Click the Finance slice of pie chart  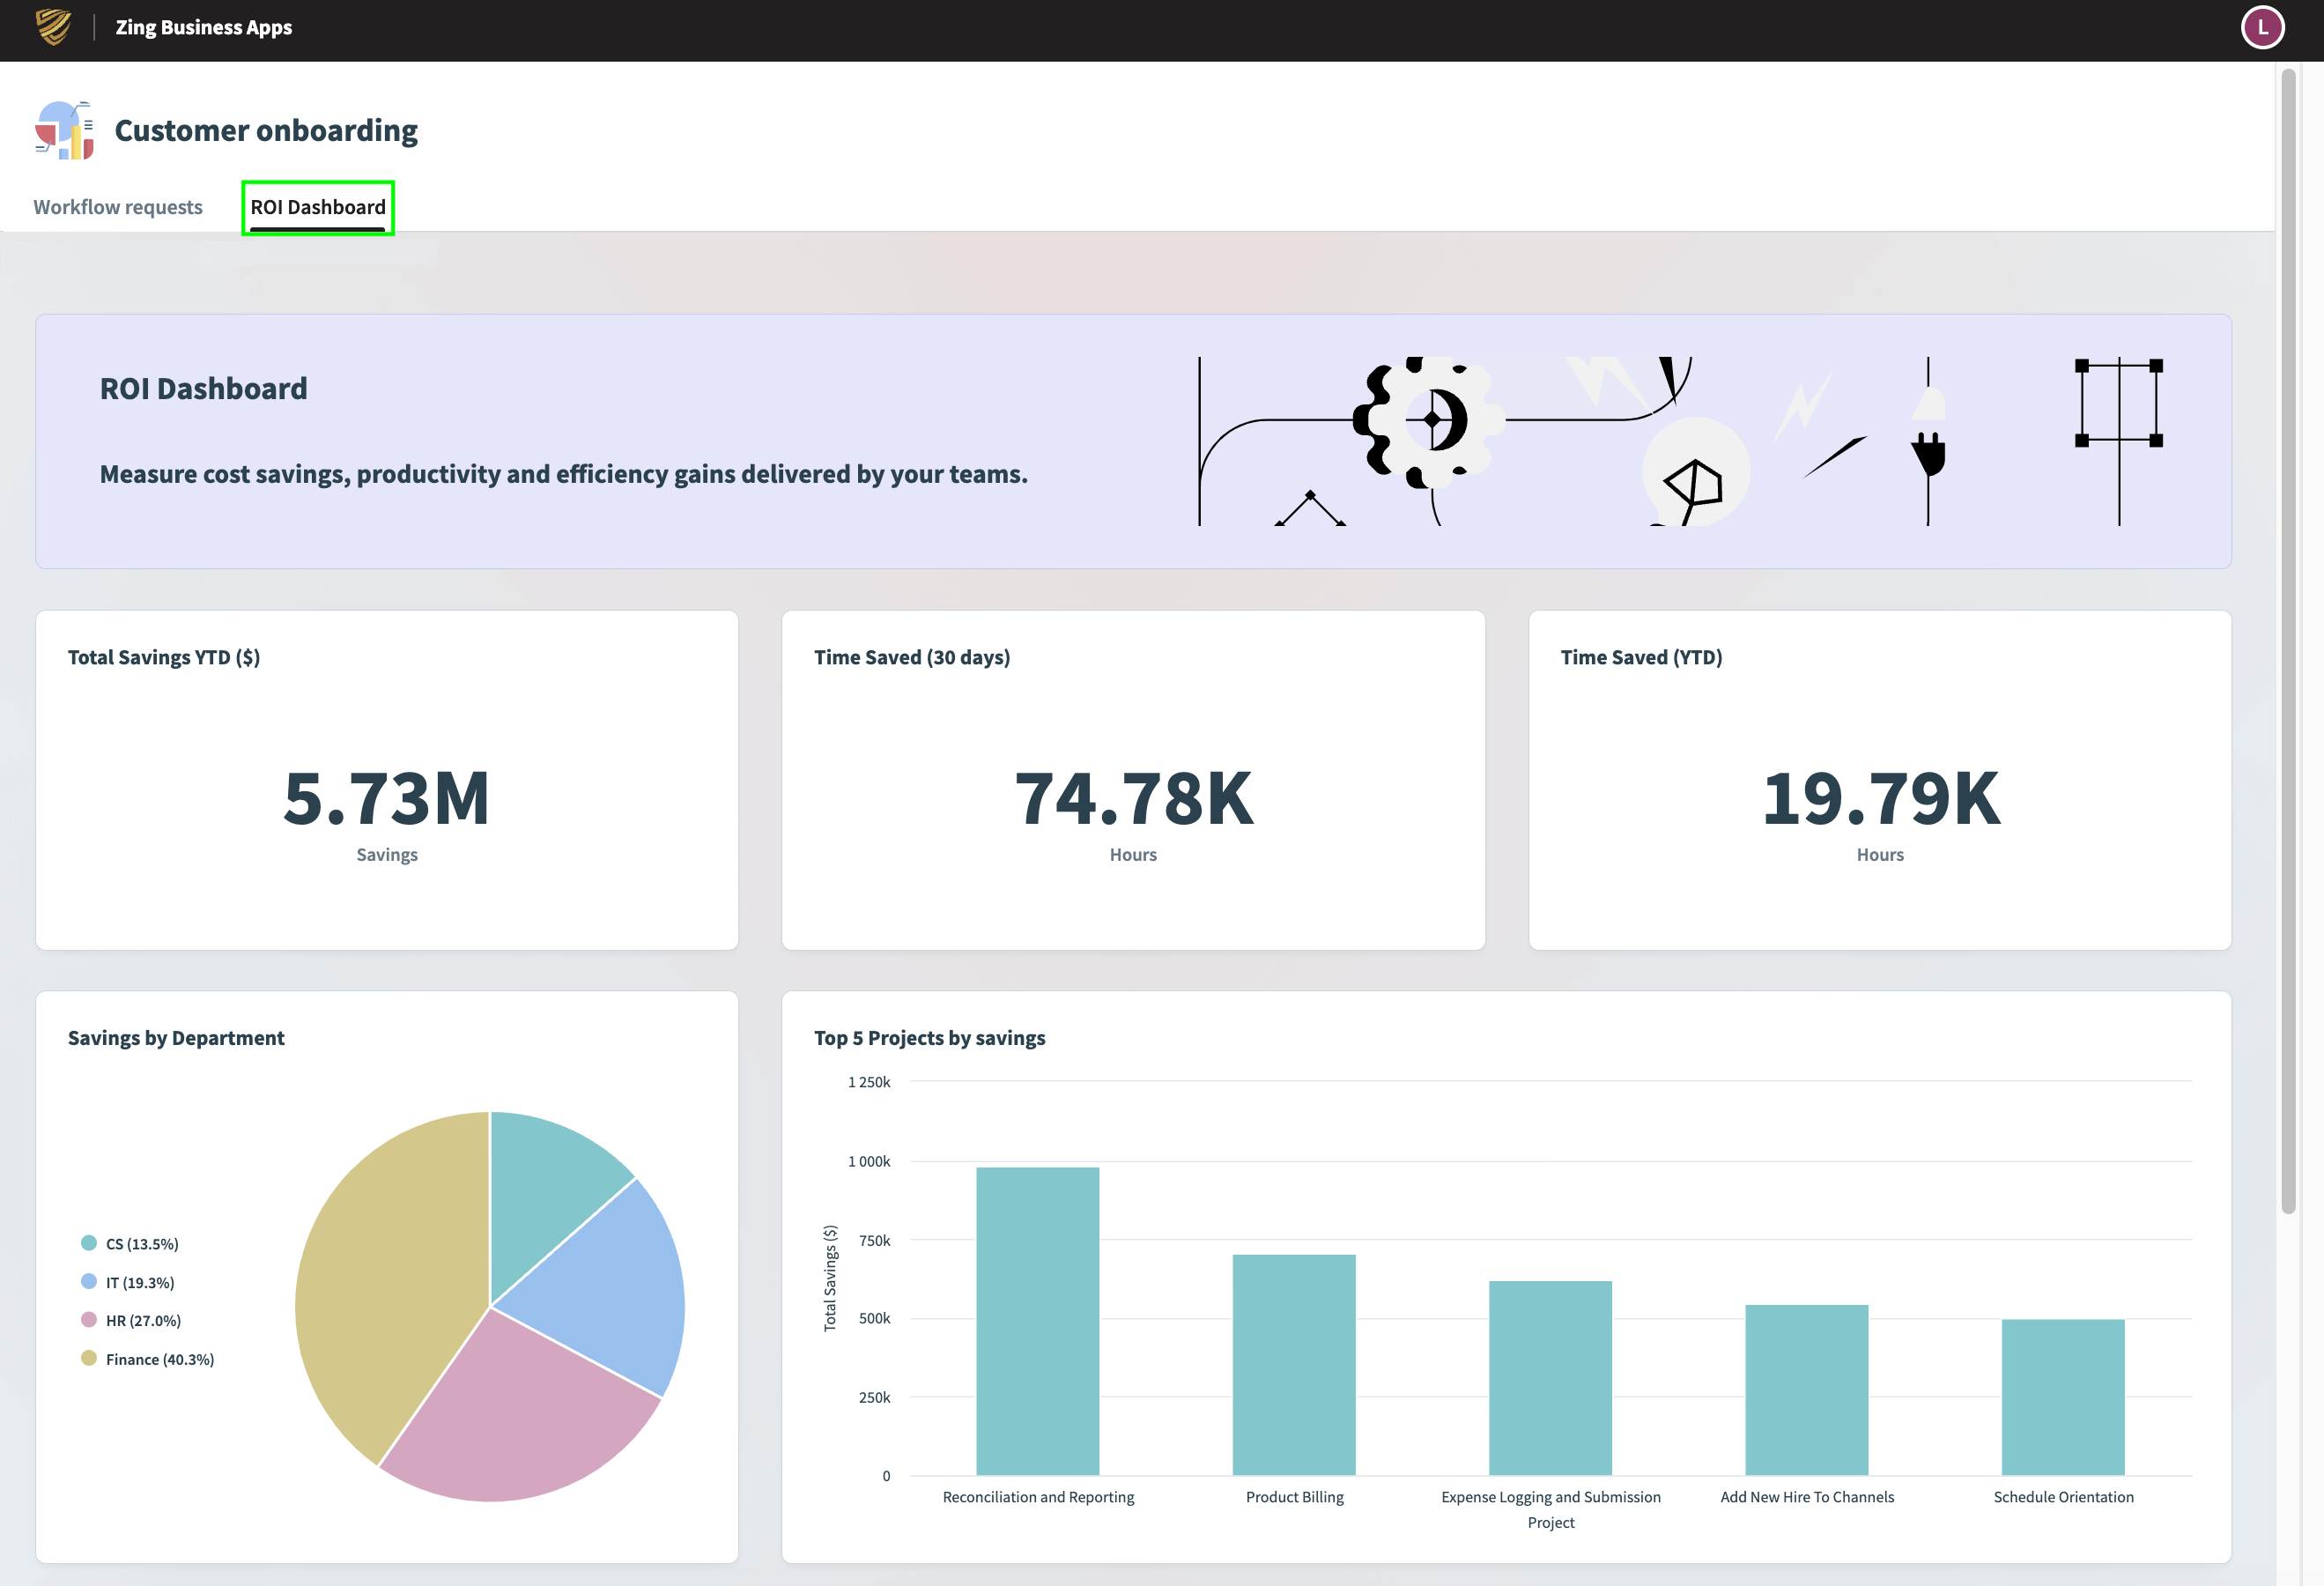click(x=390, y=1290)
